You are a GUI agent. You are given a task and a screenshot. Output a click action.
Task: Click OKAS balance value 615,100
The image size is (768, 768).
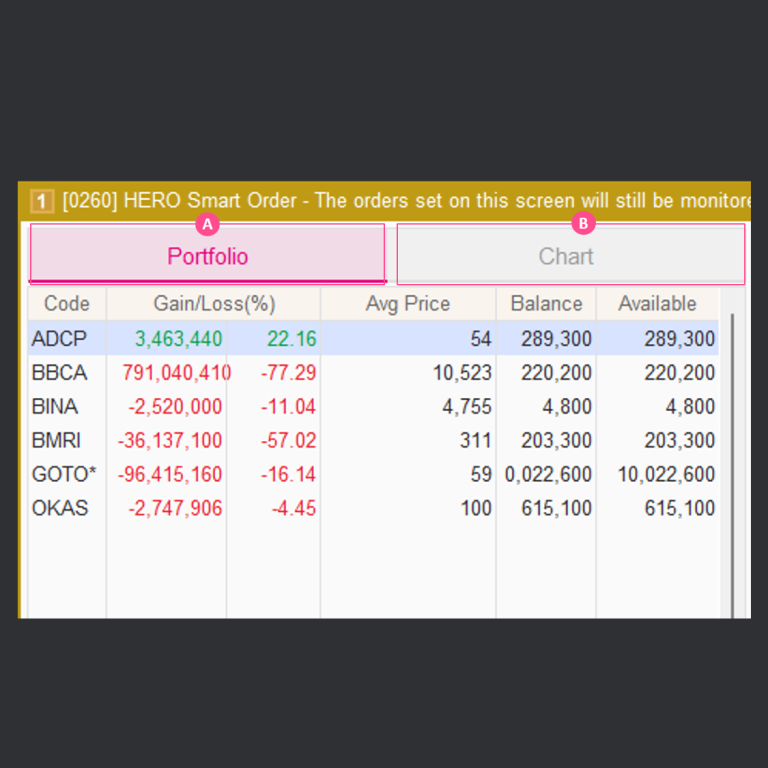(x=556, y=508)
